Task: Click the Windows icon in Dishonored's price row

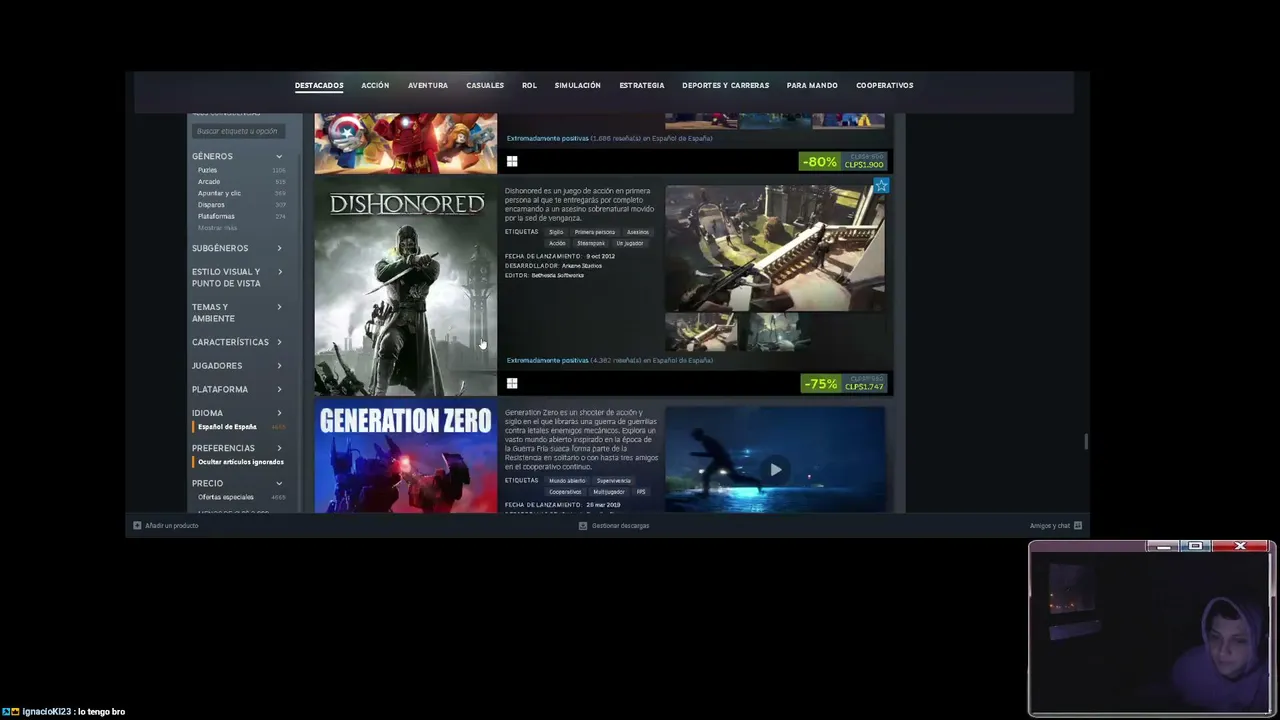Action: [512, 383]
